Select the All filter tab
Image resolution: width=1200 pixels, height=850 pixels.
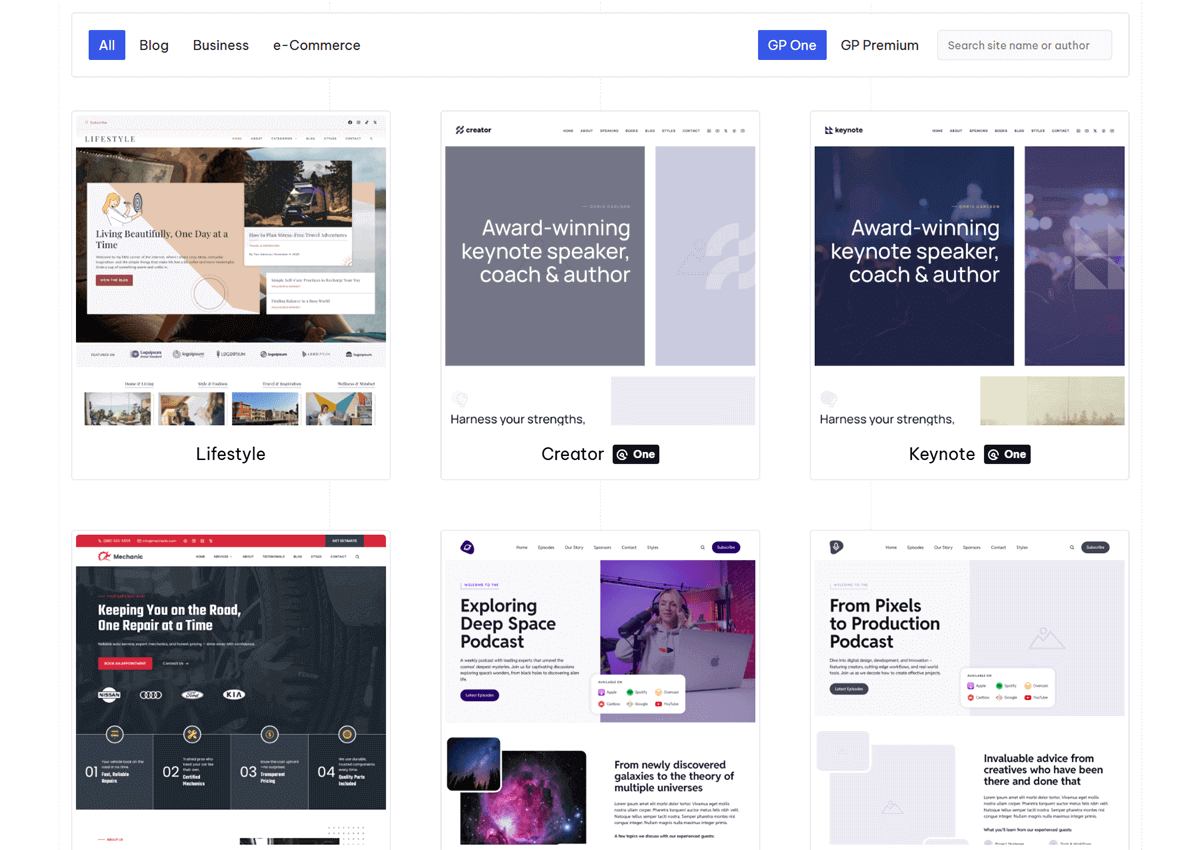click(106, 44)
